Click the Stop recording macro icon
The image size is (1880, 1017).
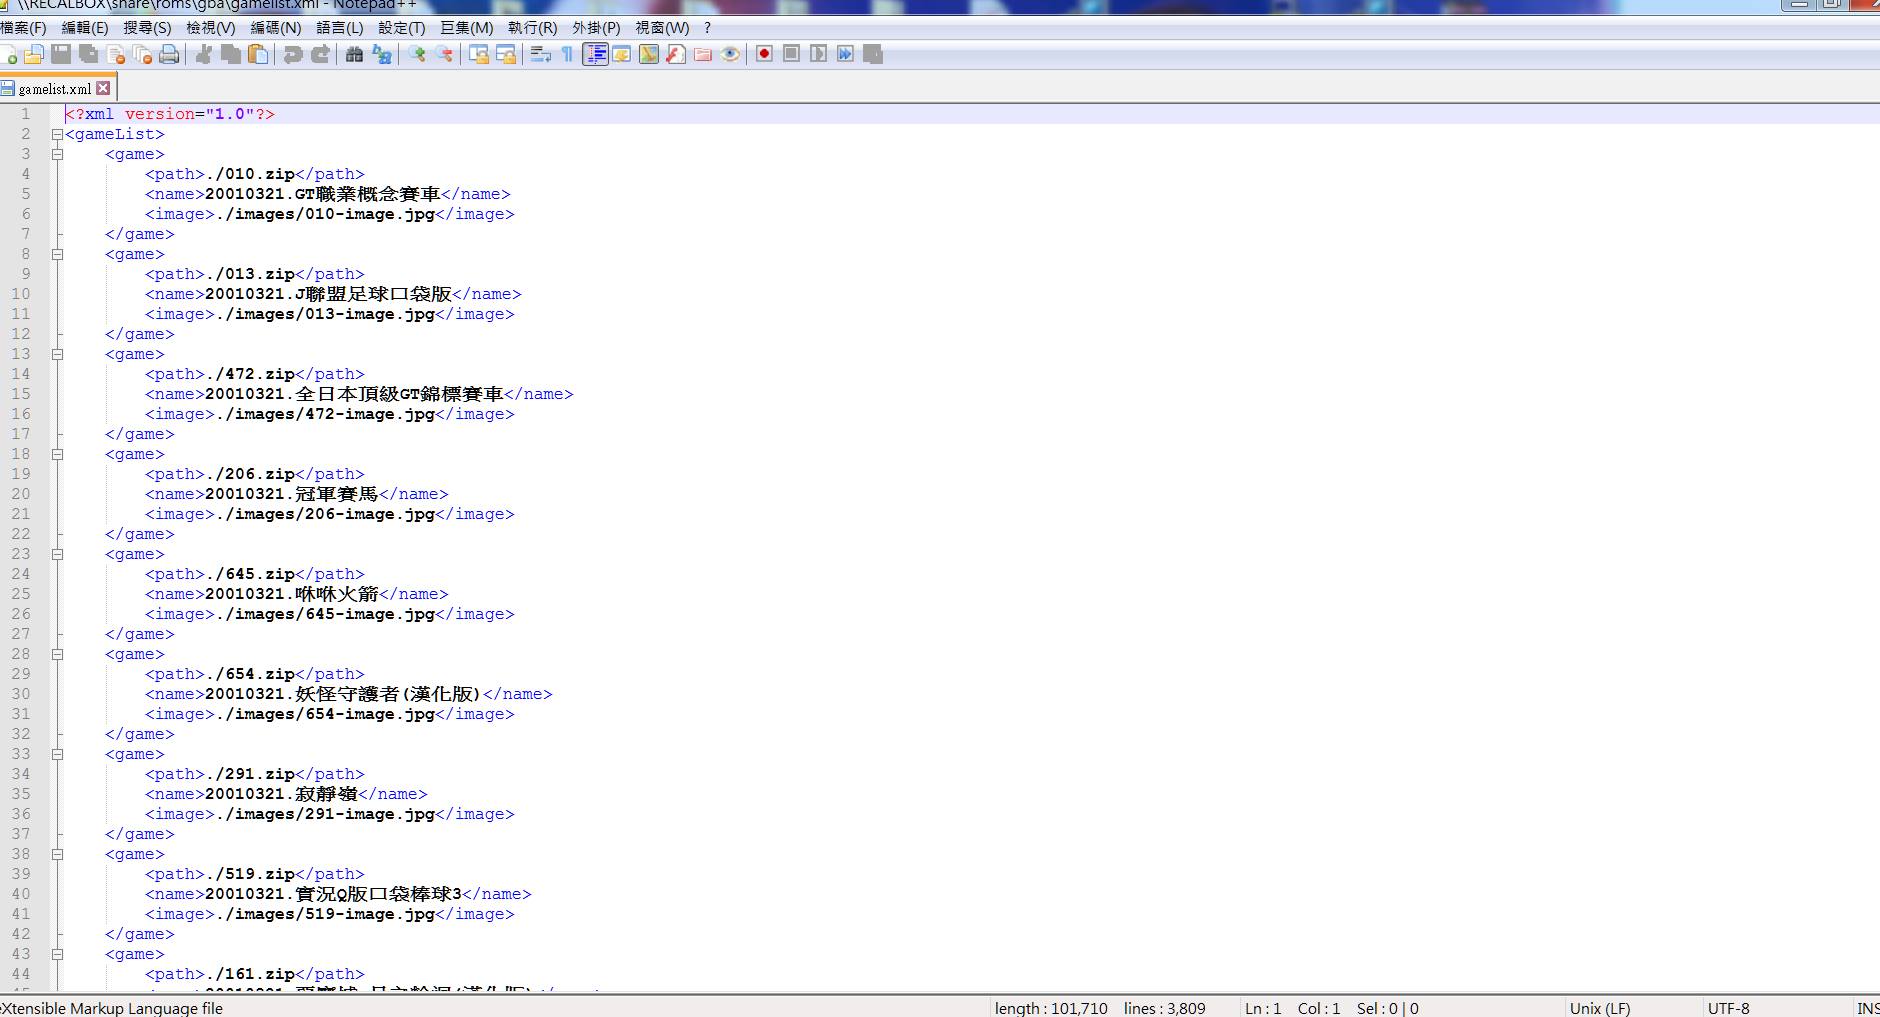[792, 54]
